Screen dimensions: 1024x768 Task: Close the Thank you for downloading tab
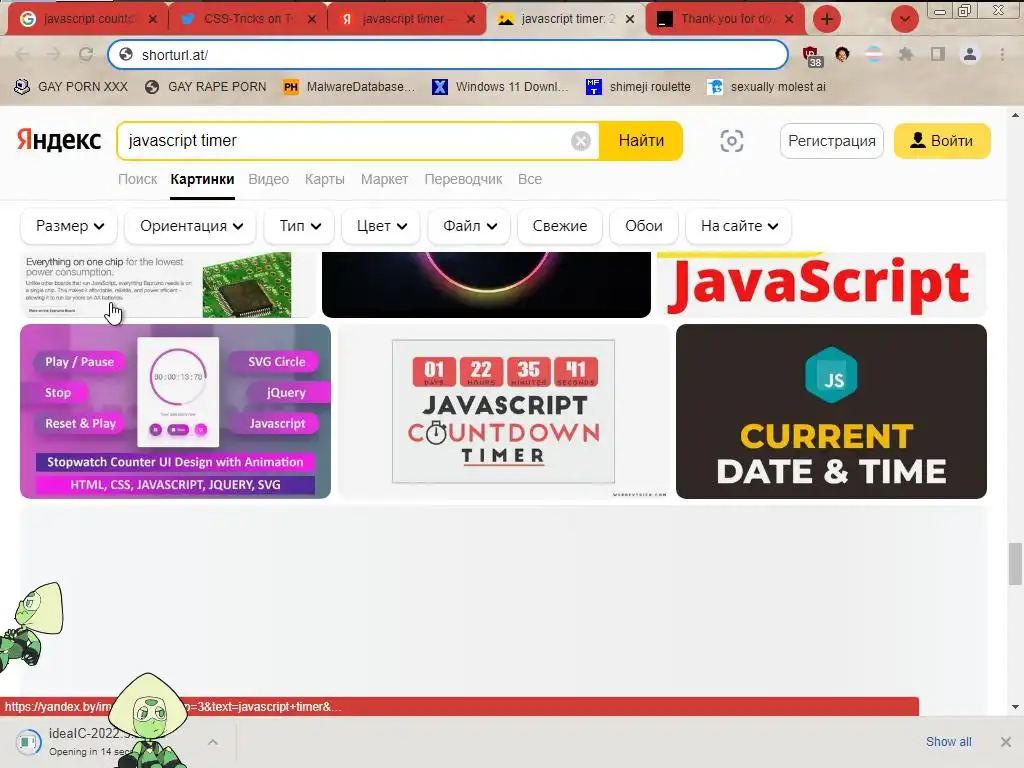pyautogui.click(x=789, y=19)
